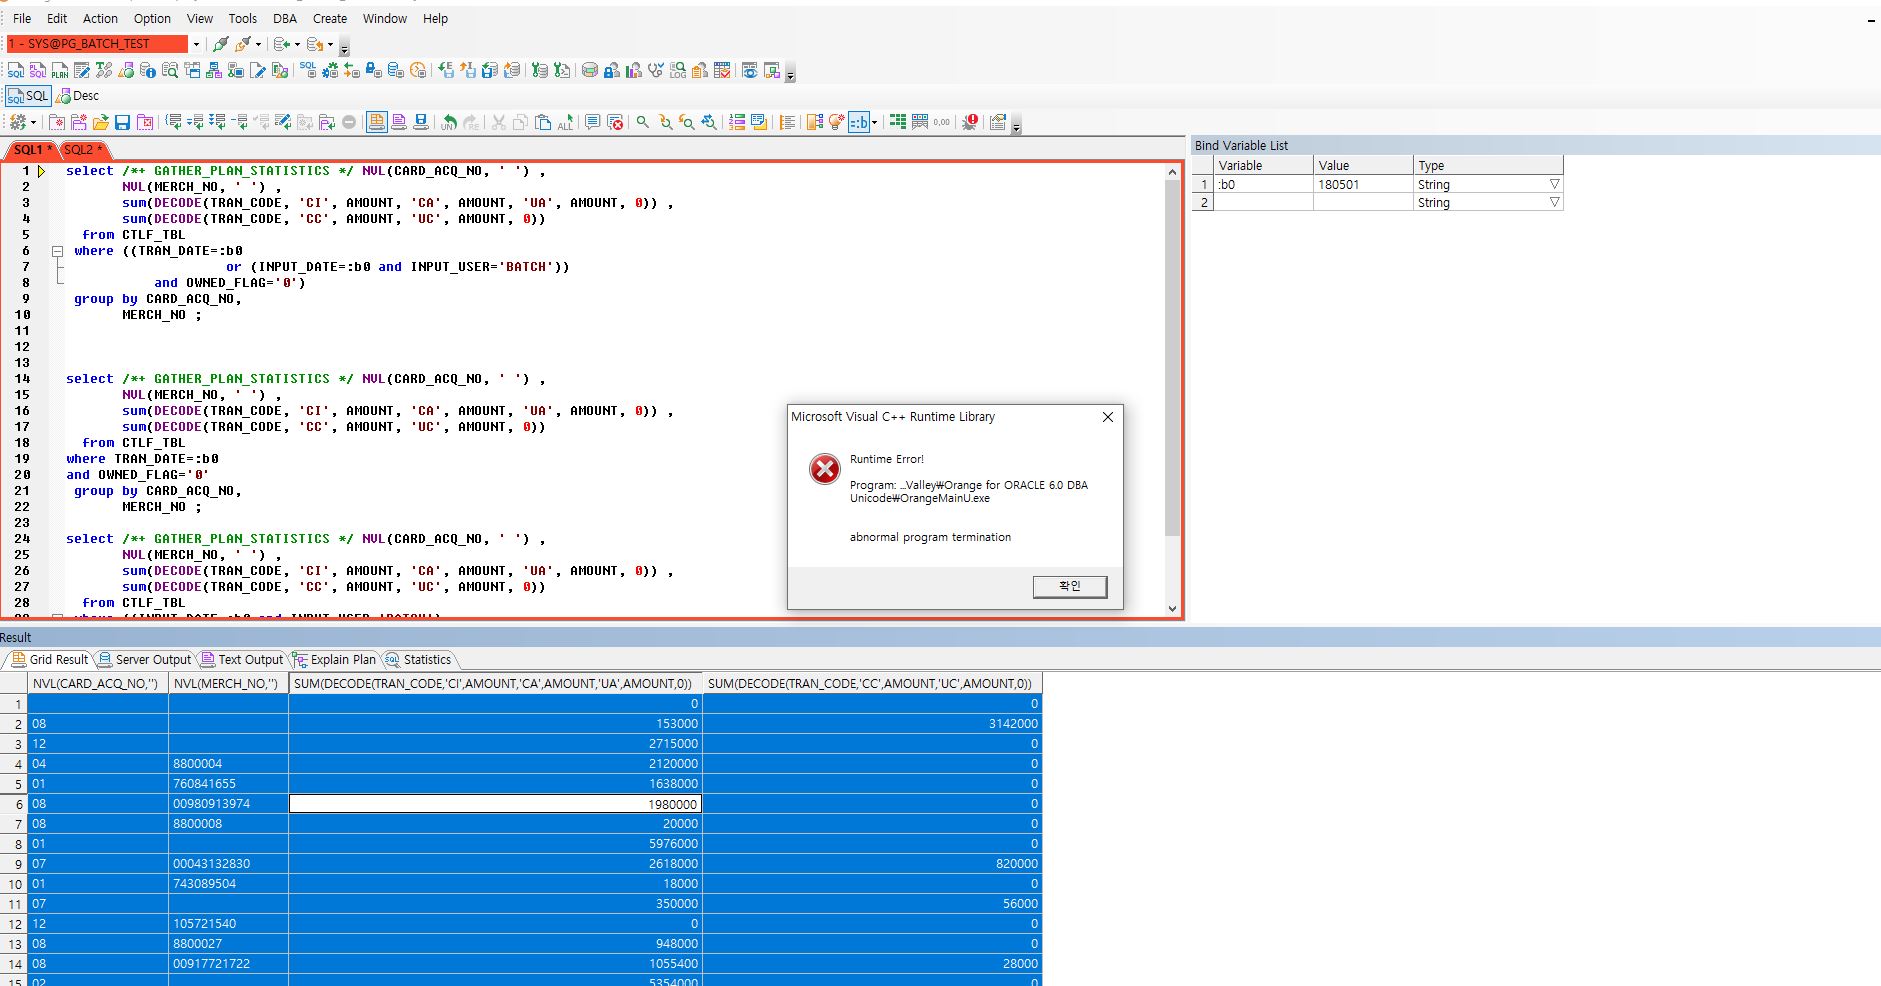Screen dimensions: 1881x986
Task: Open the DBA menu
Action: pyautogui.click(x=285, y=18)
